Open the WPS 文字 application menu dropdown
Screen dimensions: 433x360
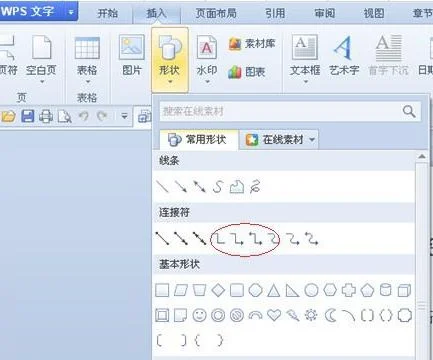tap(71, 12)
